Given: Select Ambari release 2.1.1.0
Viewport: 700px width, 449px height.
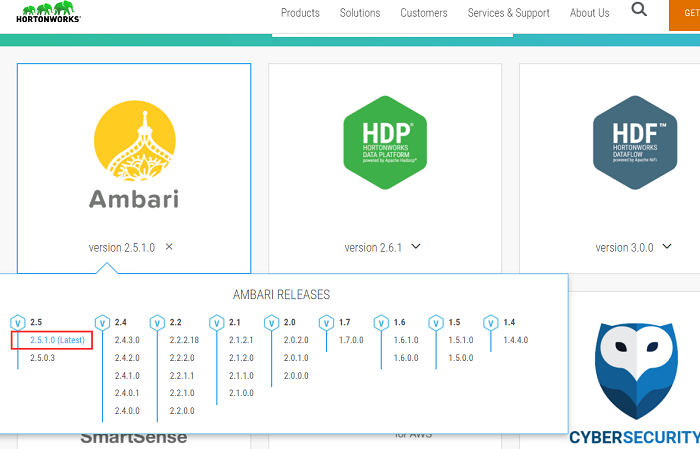Looking at the screenshot, I should tap(241, 376).
